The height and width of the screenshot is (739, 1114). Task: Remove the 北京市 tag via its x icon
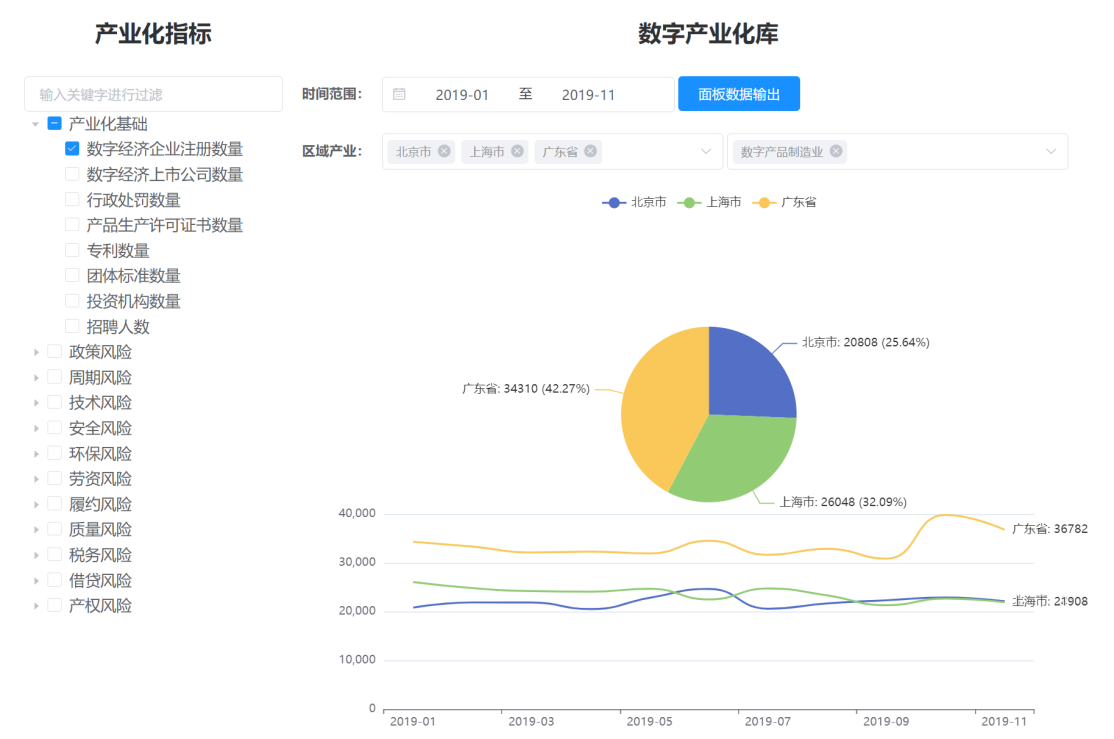[444, 151]
